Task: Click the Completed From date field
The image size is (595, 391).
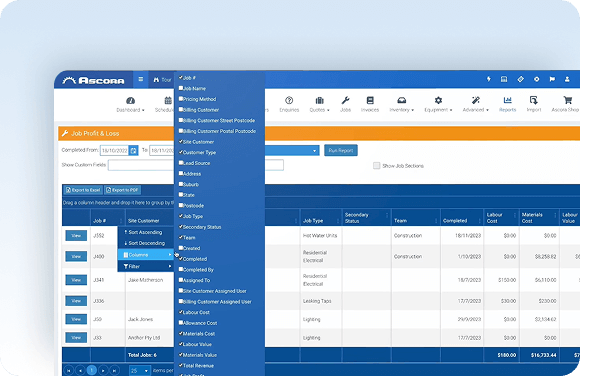Action: [115, 151]
